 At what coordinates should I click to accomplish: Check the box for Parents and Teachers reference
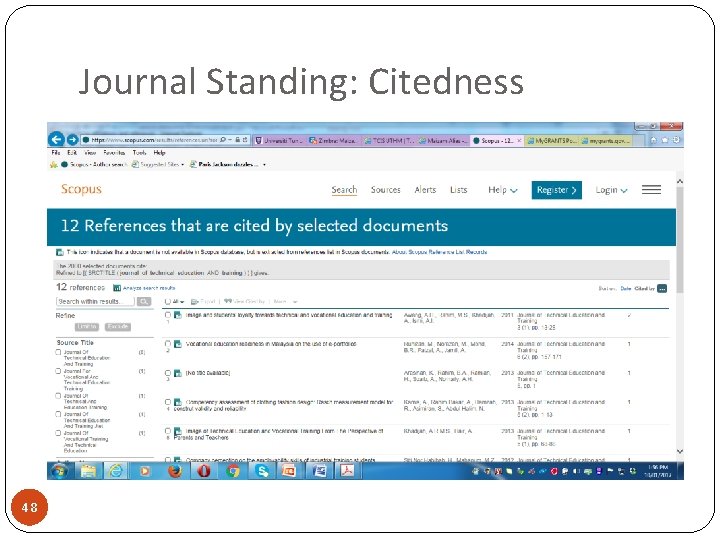point(168,431)
